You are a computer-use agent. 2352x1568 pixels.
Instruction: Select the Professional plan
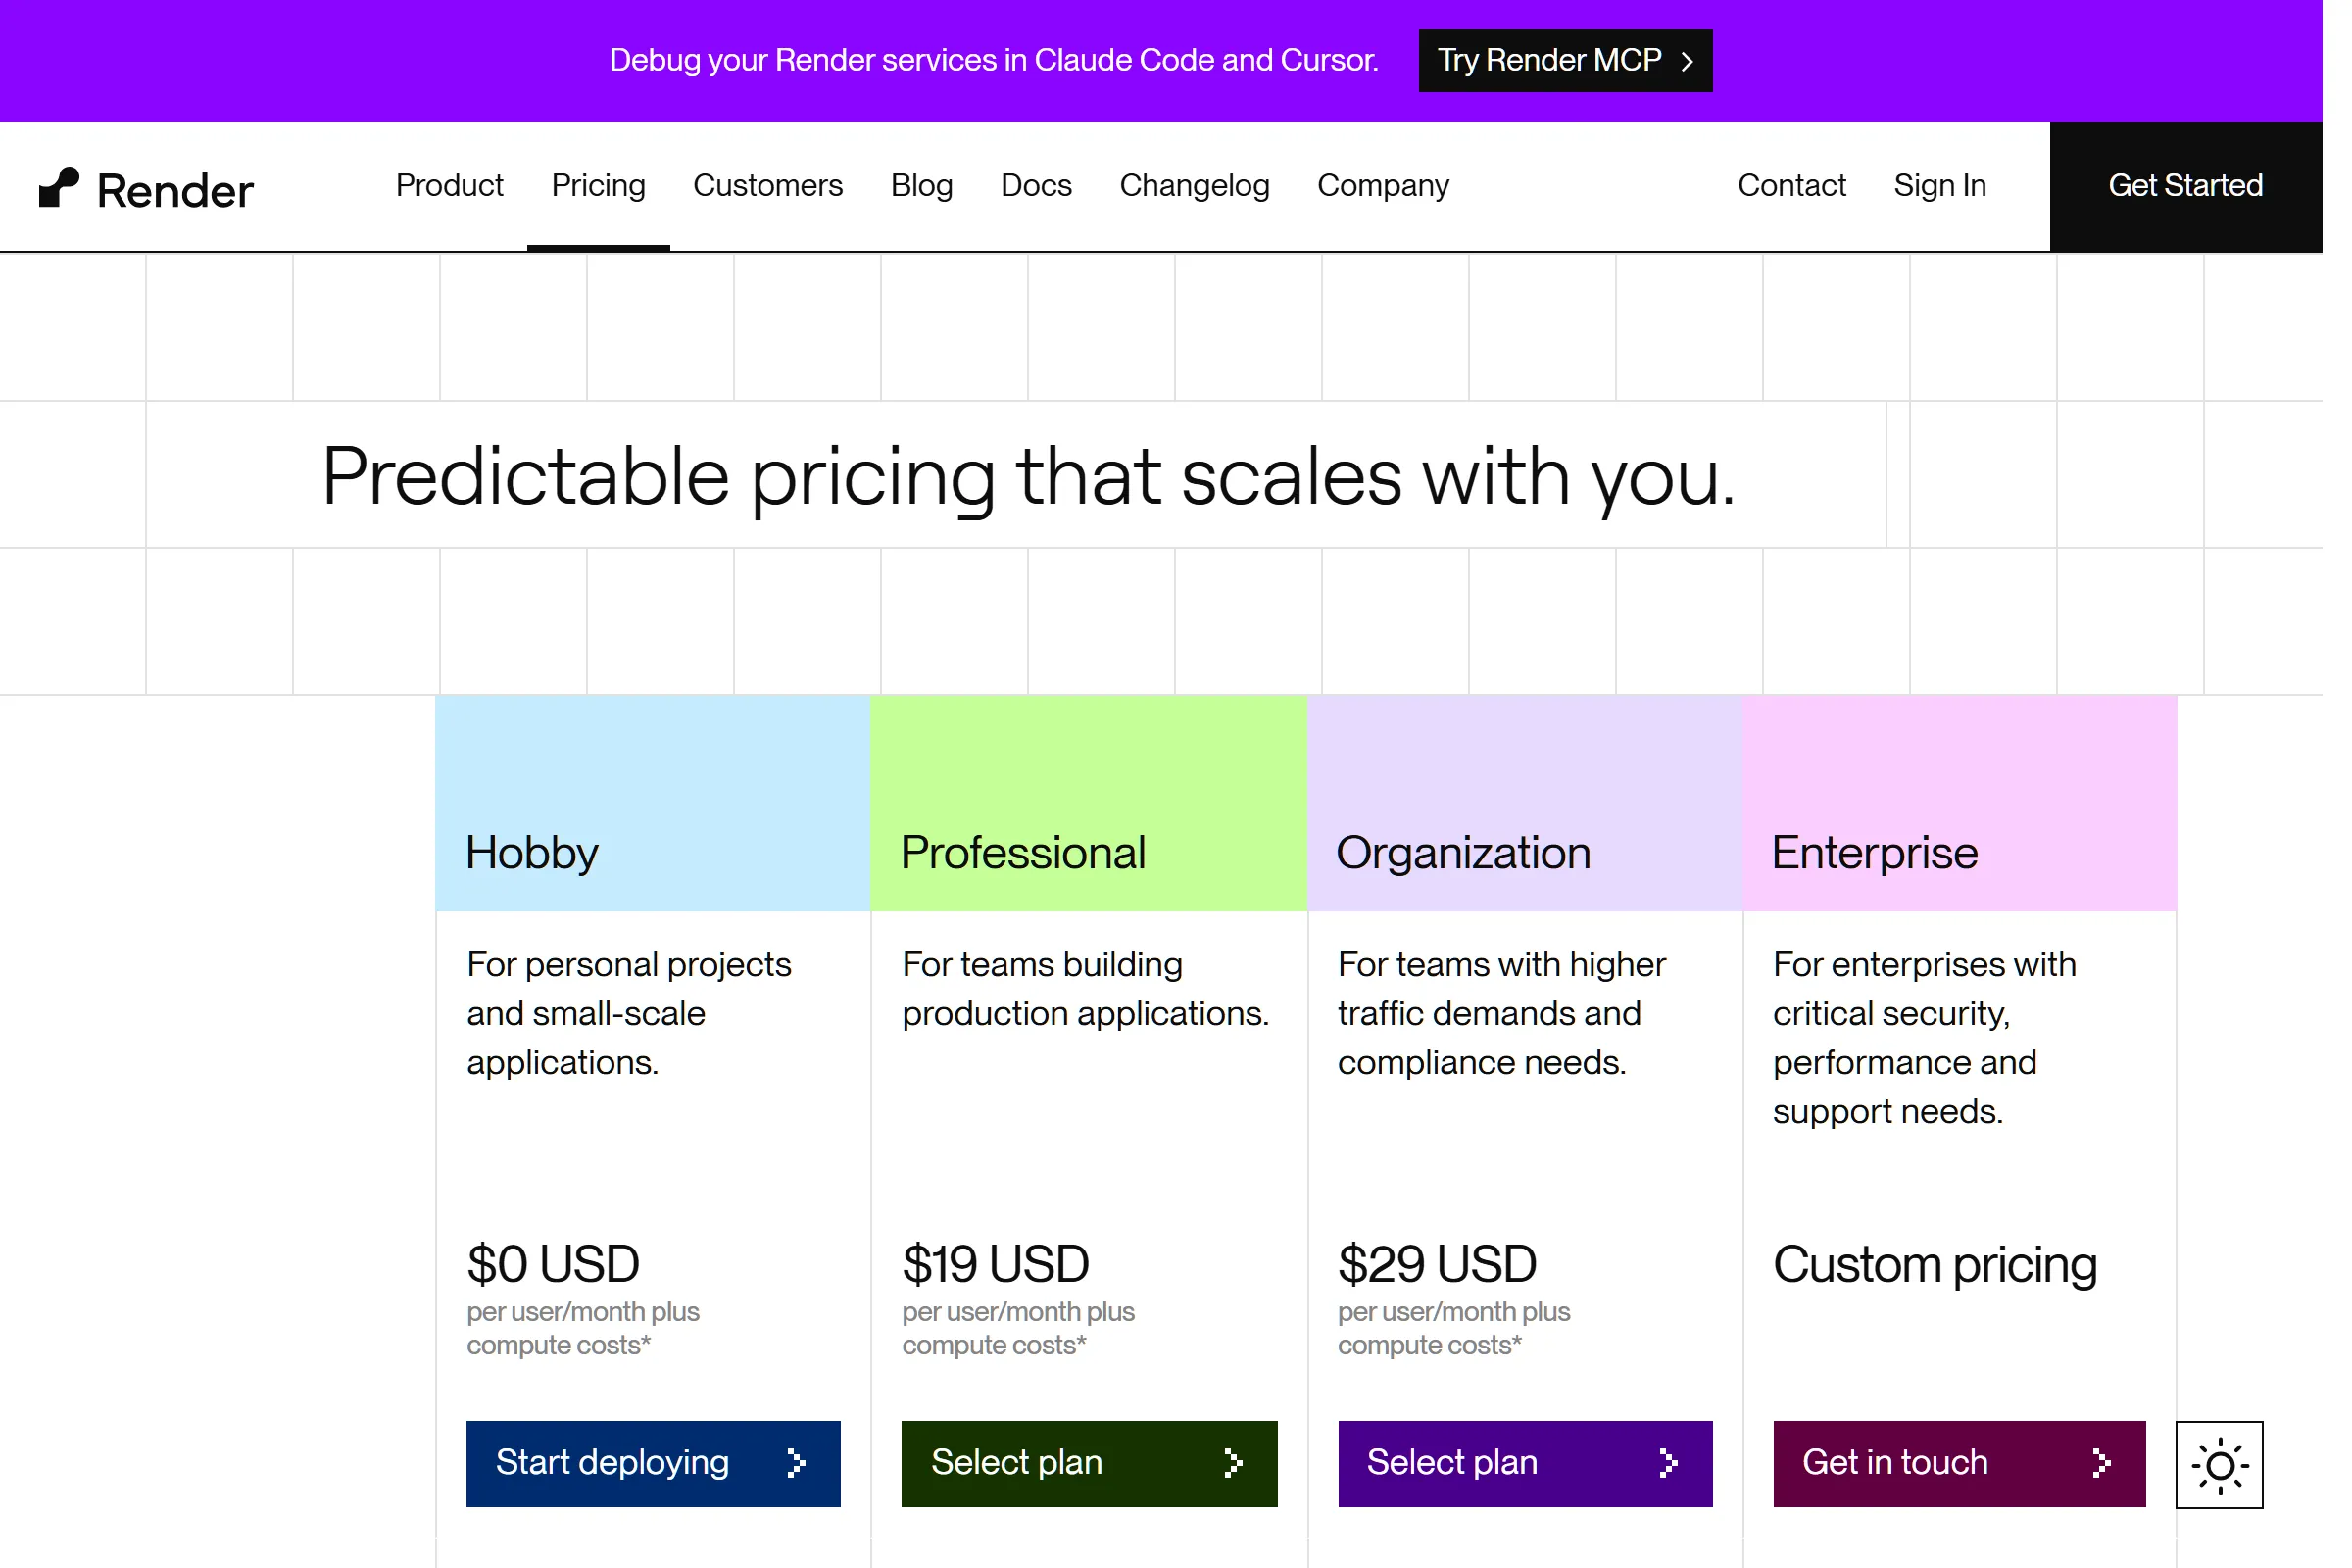(x=1089, y=1463)
